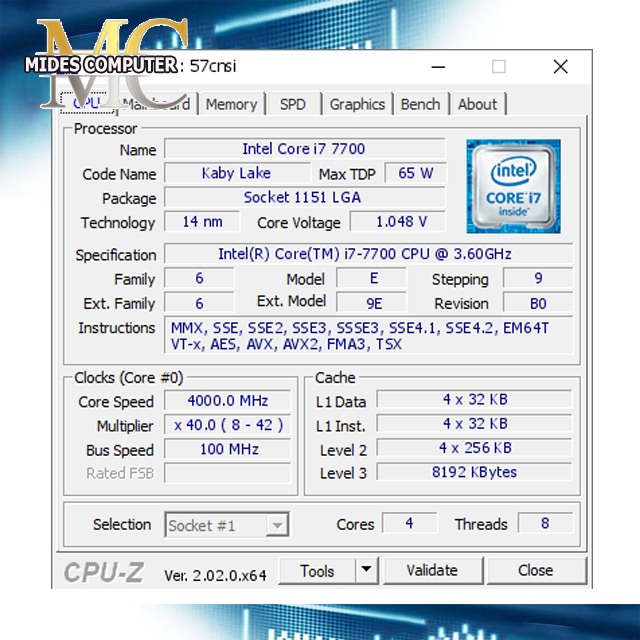
Task: Close the window using title bar X
Action: tap(560, 67)
